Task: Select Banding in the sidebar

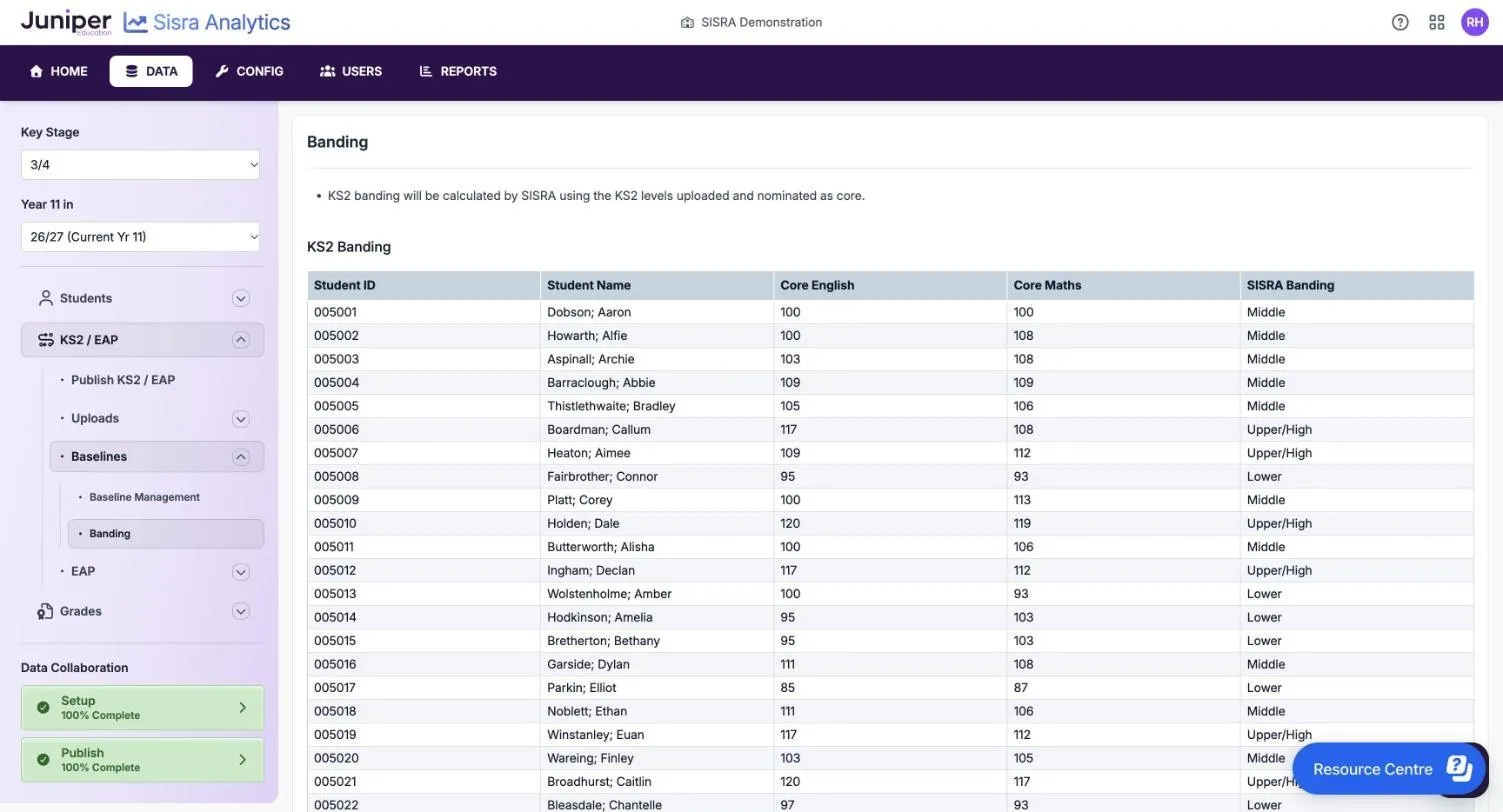Action: click(166, 534)
